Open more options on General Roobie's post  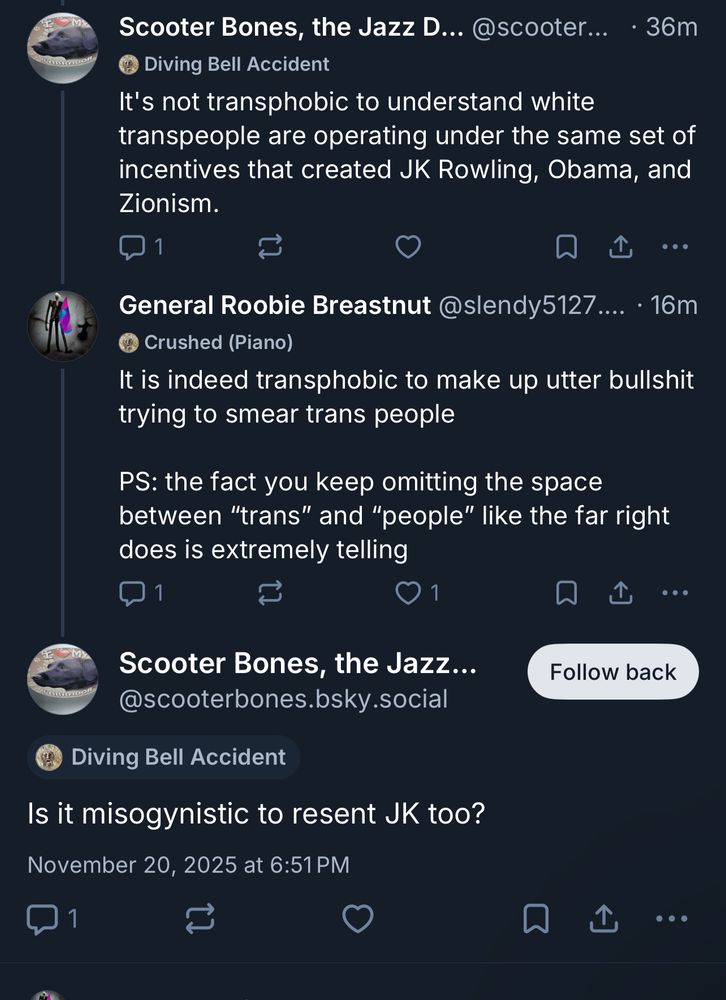pyautogui.click(x=676, y=593)
